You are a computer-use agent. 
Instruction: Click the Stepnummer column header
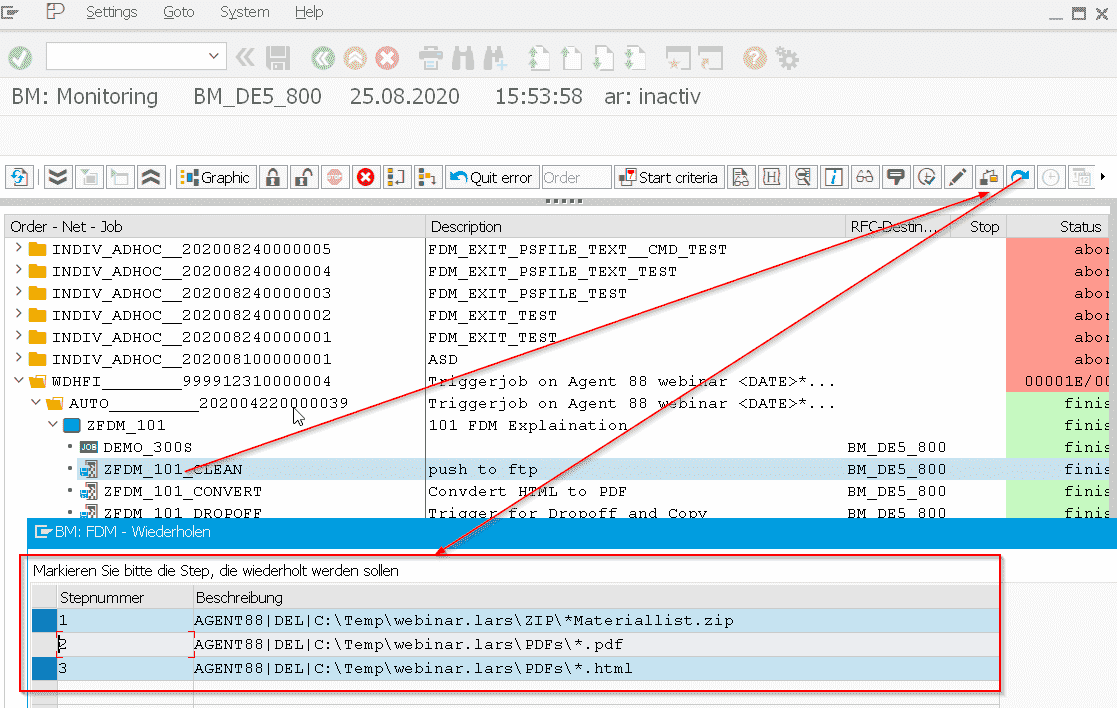coord(125,597)
